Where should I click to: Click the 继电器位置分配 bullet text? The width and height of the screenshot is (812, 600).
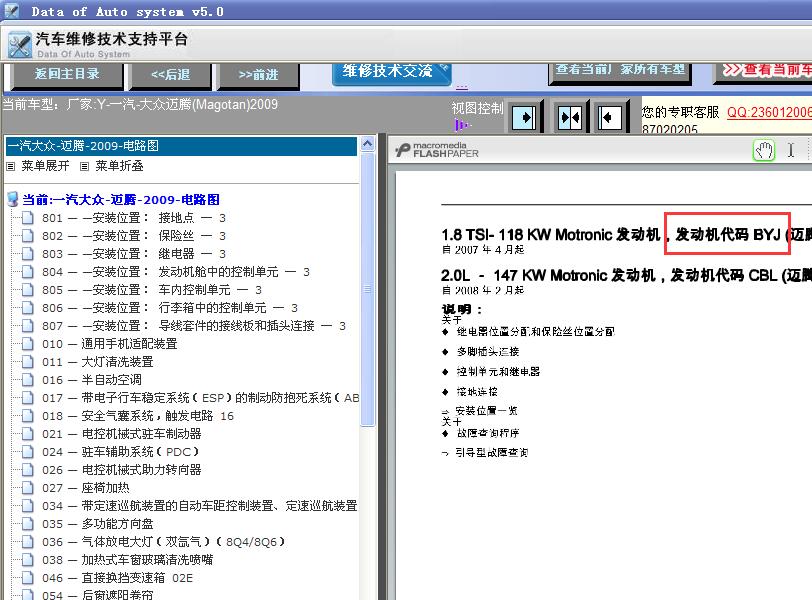coord(535,331)
